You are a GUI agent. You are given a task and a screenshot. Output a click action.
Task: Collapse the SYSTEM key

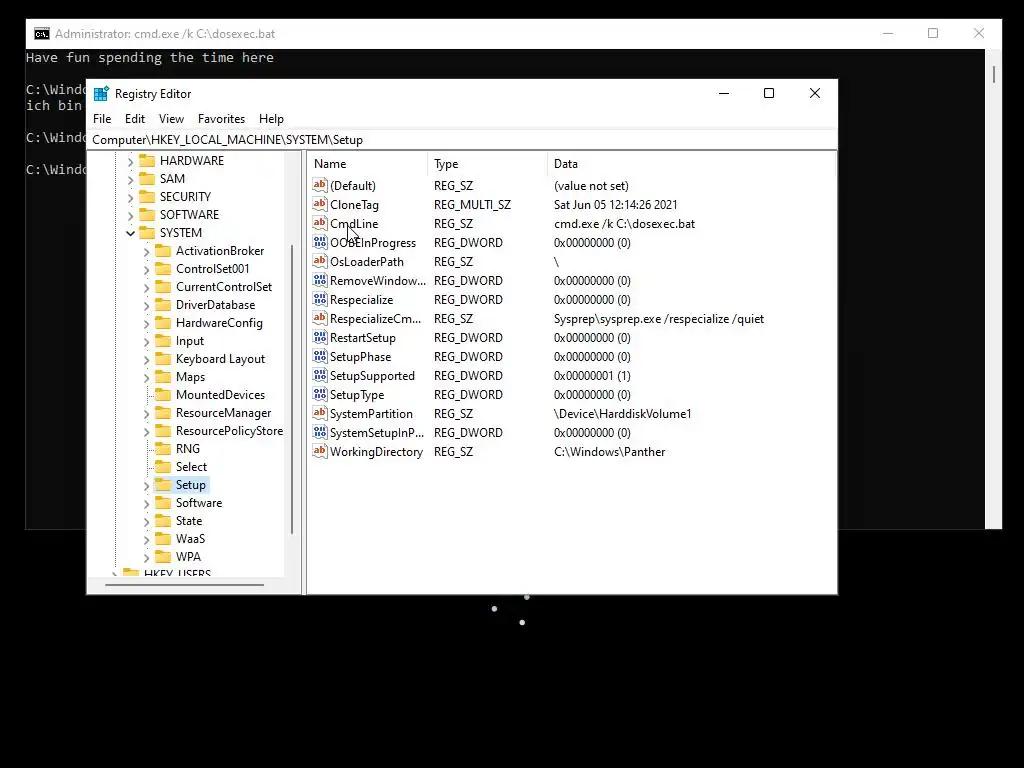(130, 233)
